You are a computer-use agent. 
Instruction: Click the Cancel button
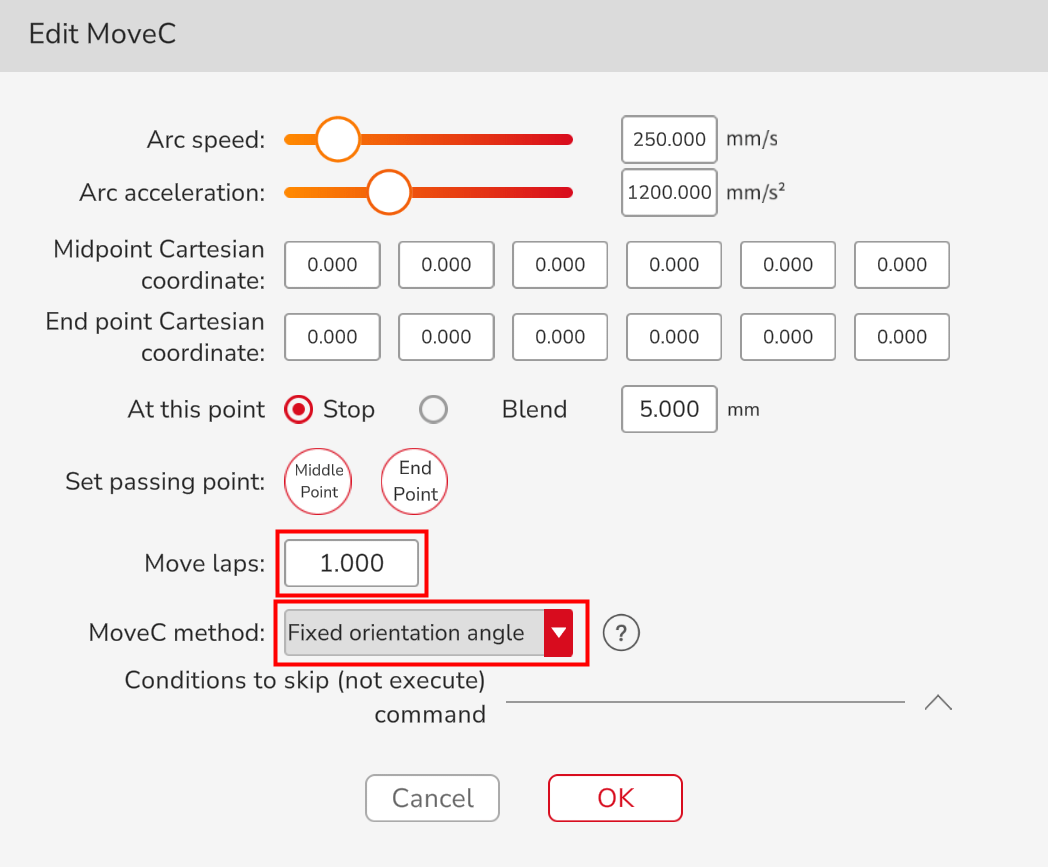pyautogui.click(x=432, y=798)
